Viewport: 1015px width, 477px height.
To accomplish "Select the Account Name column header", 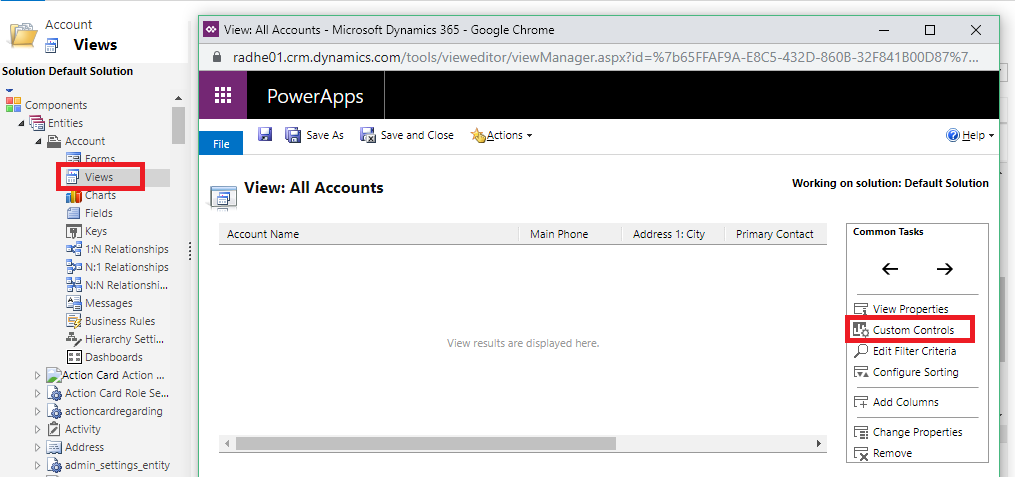I will point(369,234).
